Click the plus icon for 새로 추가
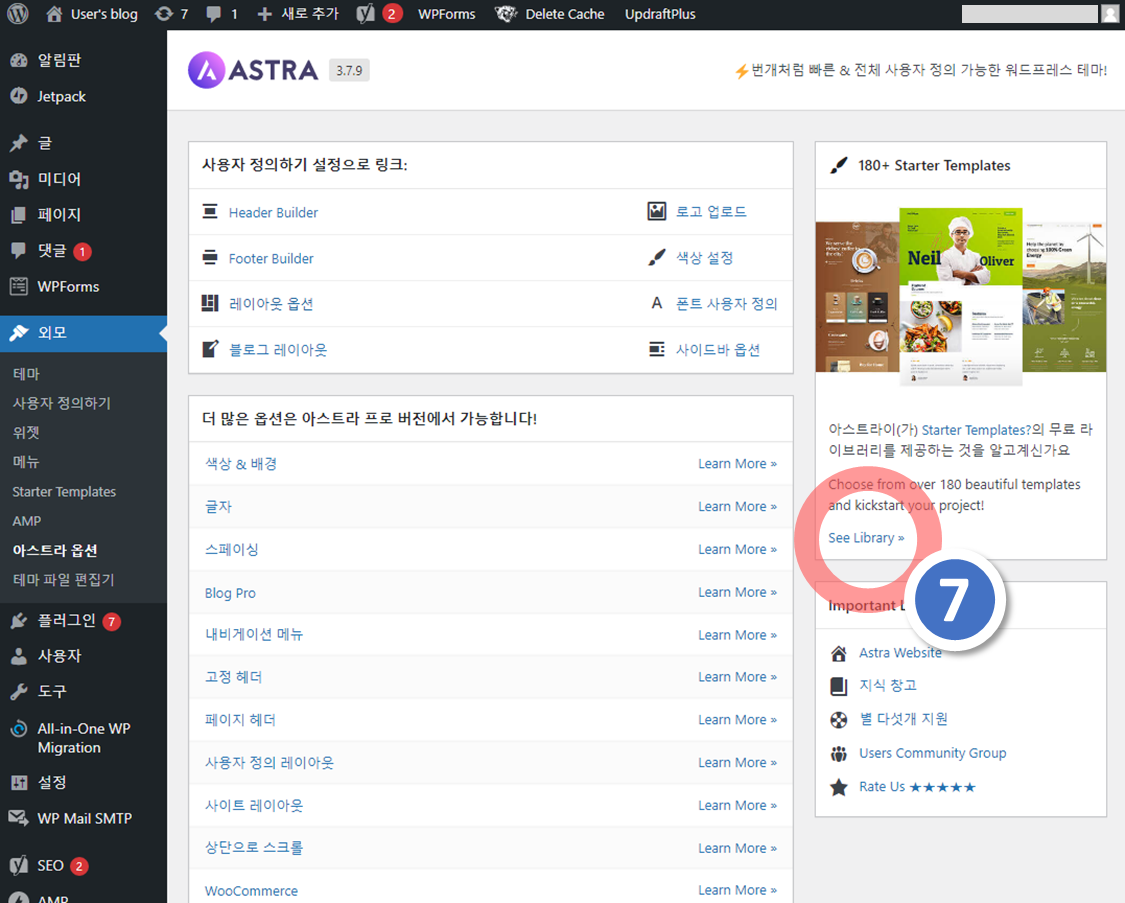 265,14
